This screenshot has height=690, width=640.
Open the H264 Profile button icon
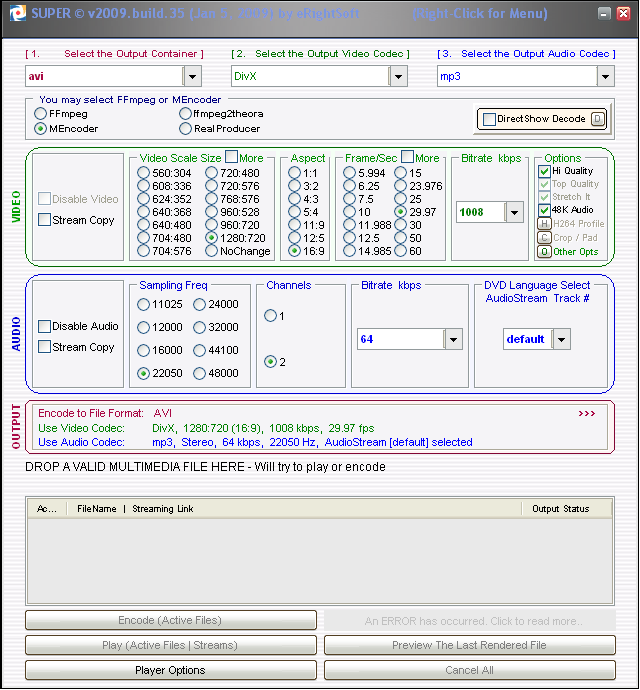pos(544,224)
